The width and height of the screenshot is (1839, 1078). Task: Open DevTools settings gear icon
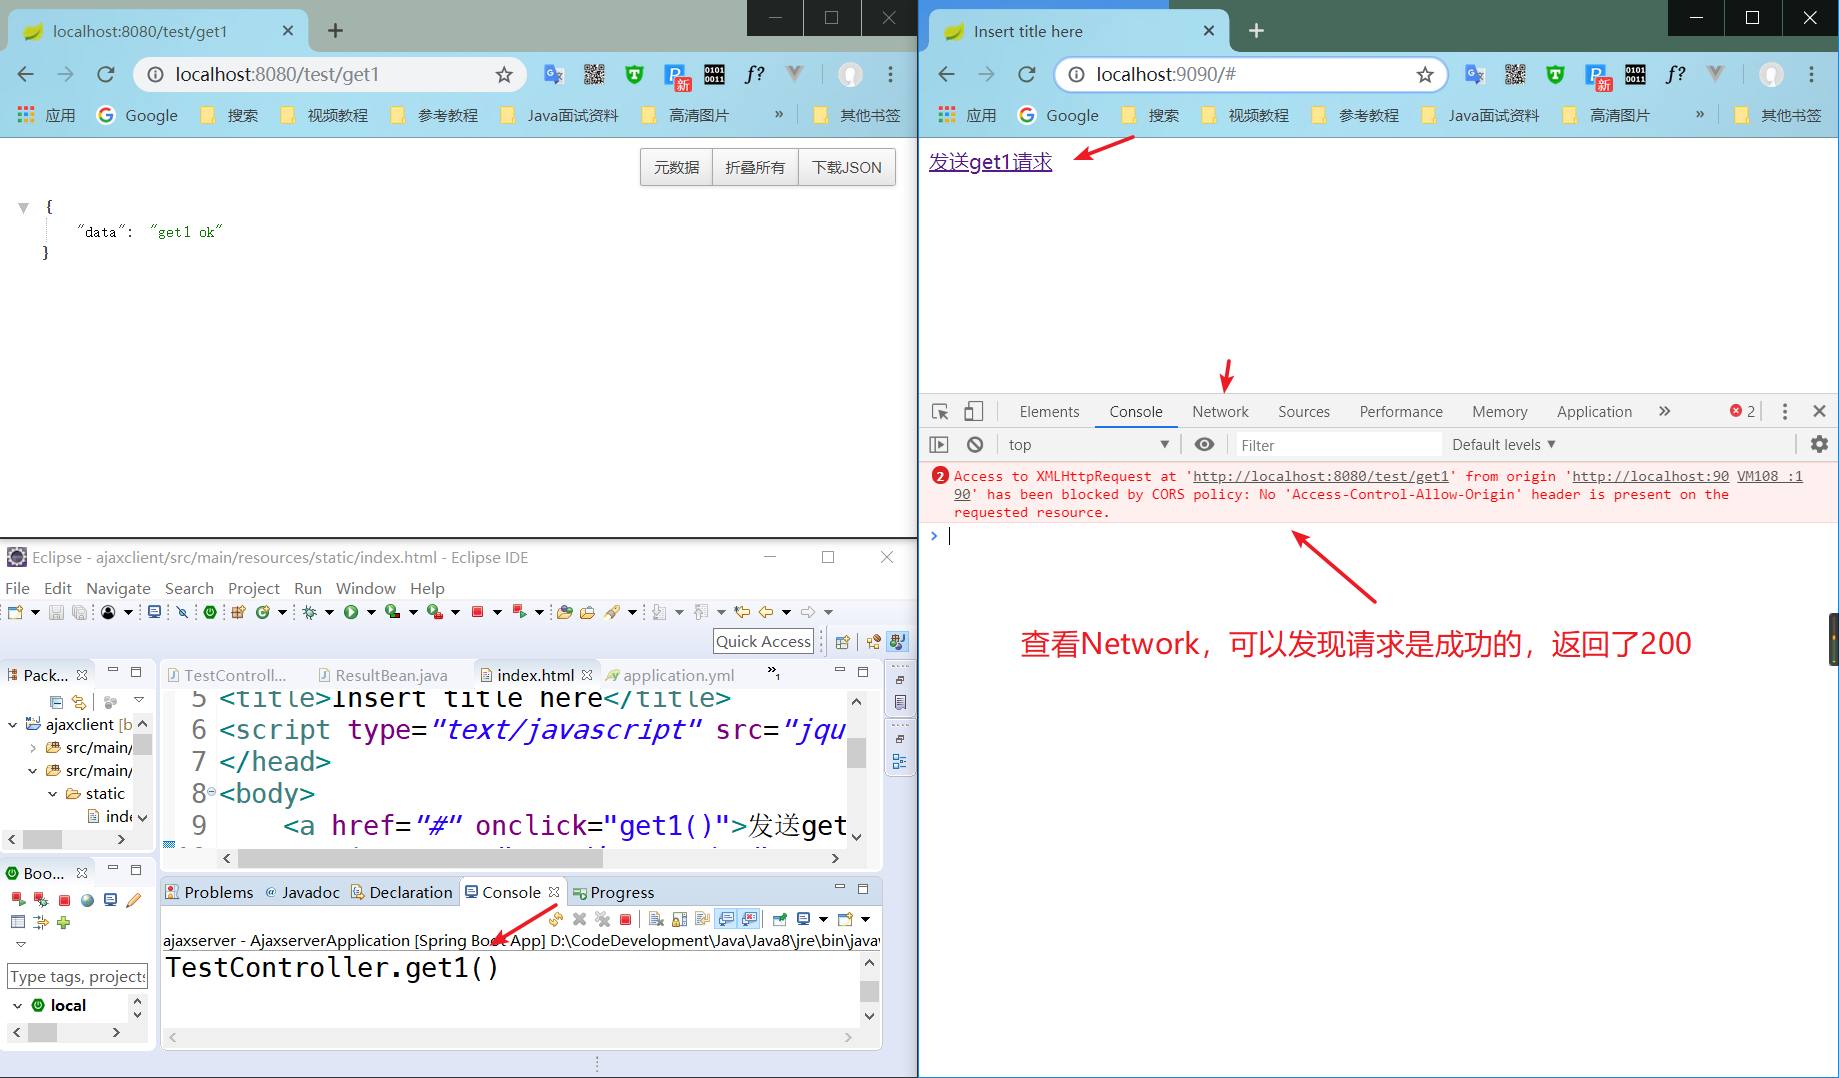1819,444
